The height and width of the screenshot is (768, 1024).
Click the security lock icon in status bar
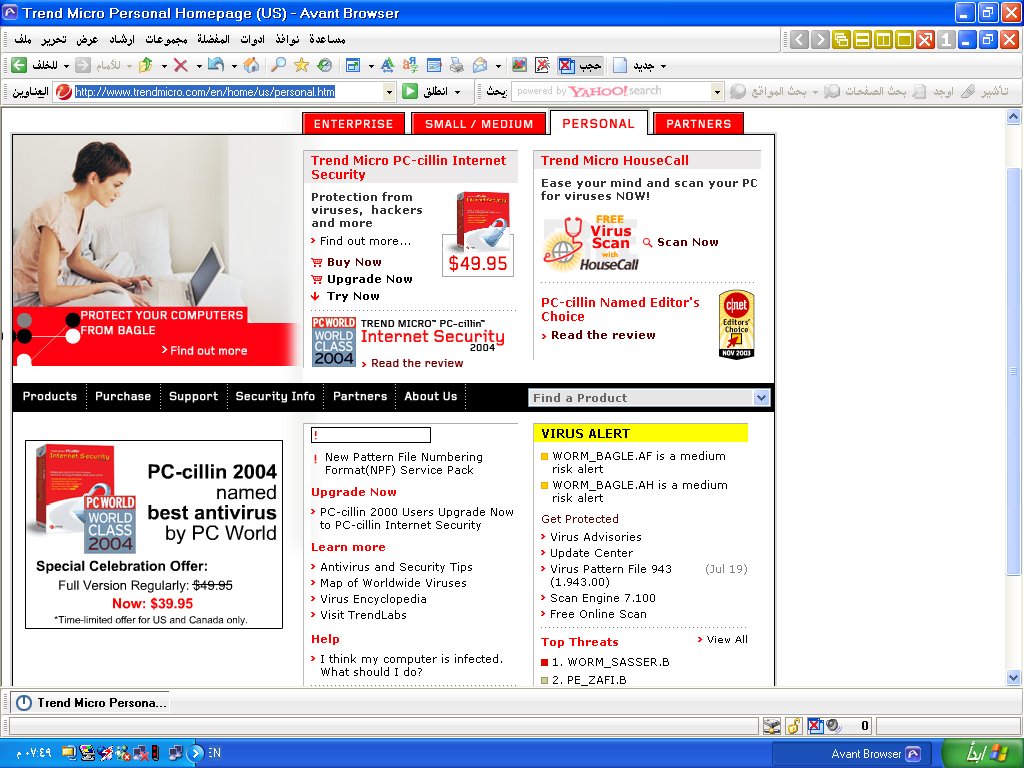click(793, 726)
